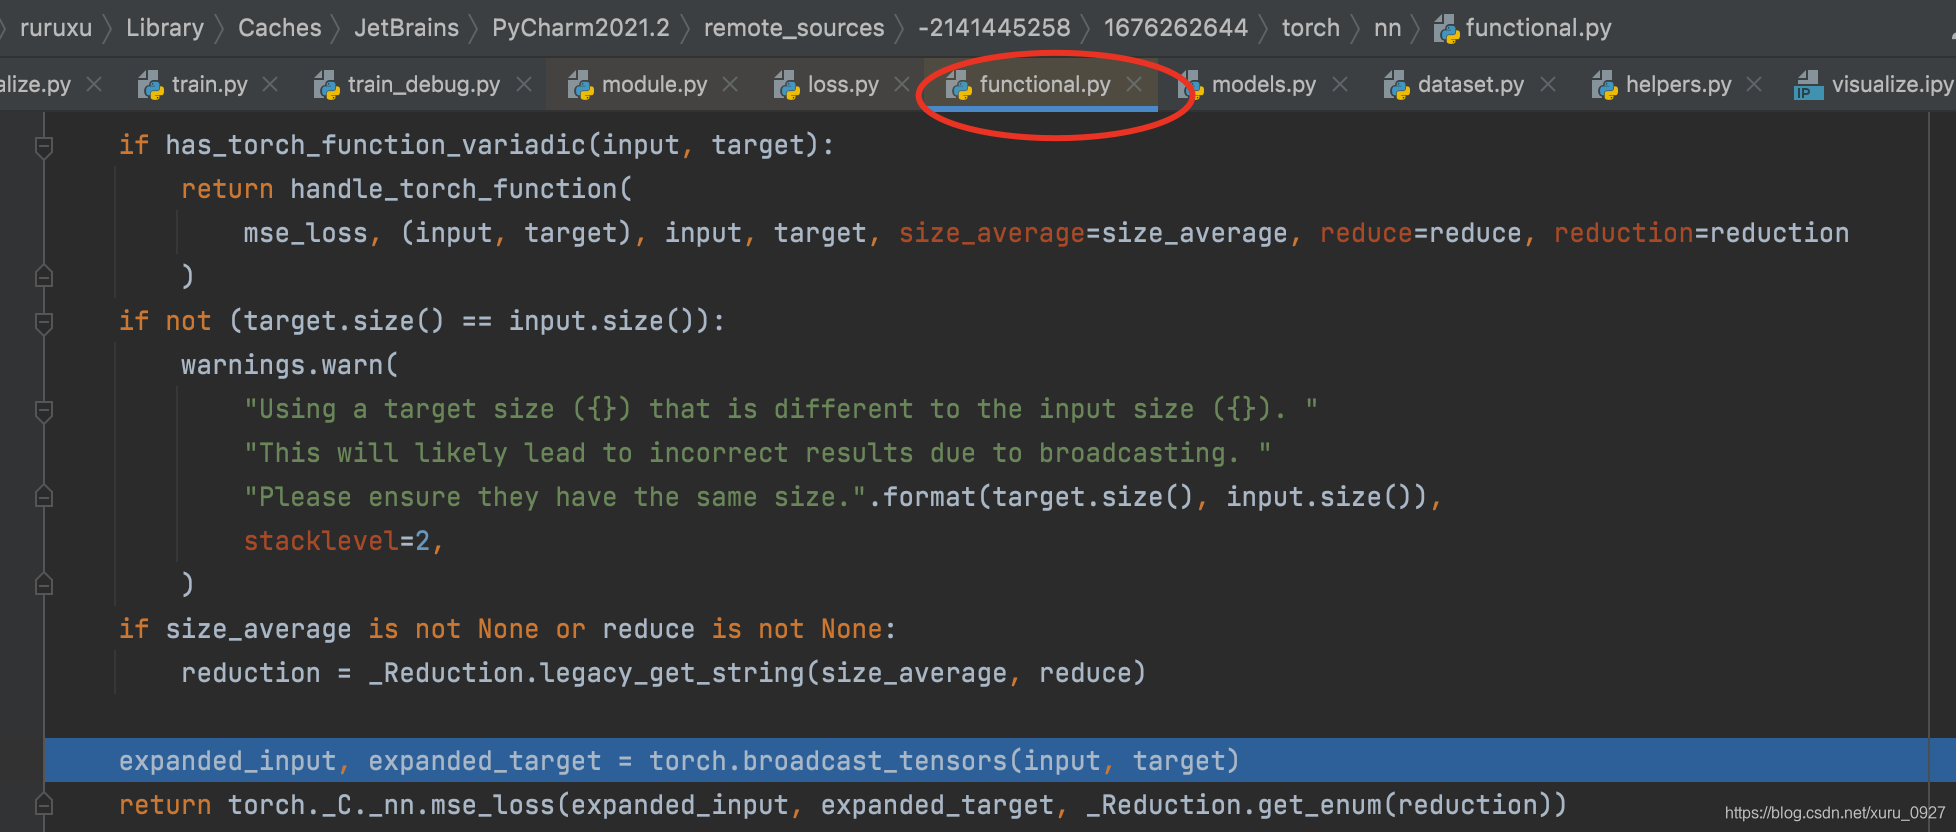Click the notebook icon on visualize.ipy tab

pos(1808,85)
